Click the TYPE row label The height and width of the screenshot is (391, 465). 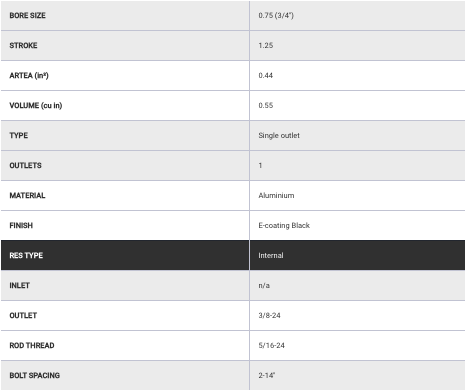point(19,135)
